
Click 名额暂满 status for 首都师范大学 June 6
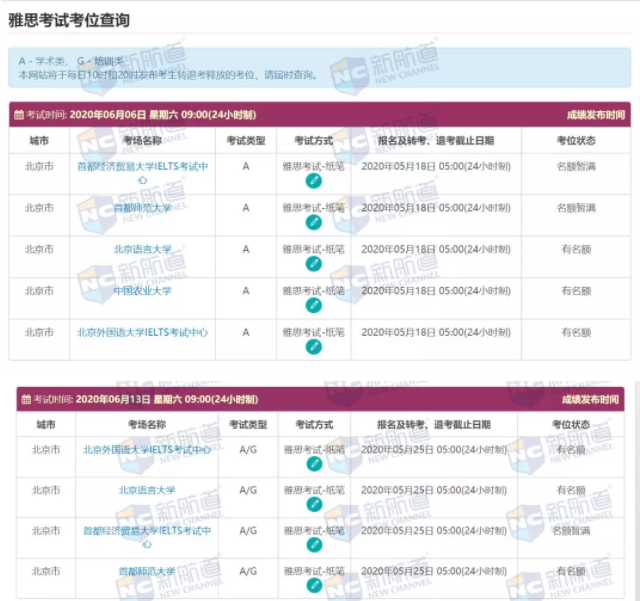pyautogui.click(x=576, y=208)
